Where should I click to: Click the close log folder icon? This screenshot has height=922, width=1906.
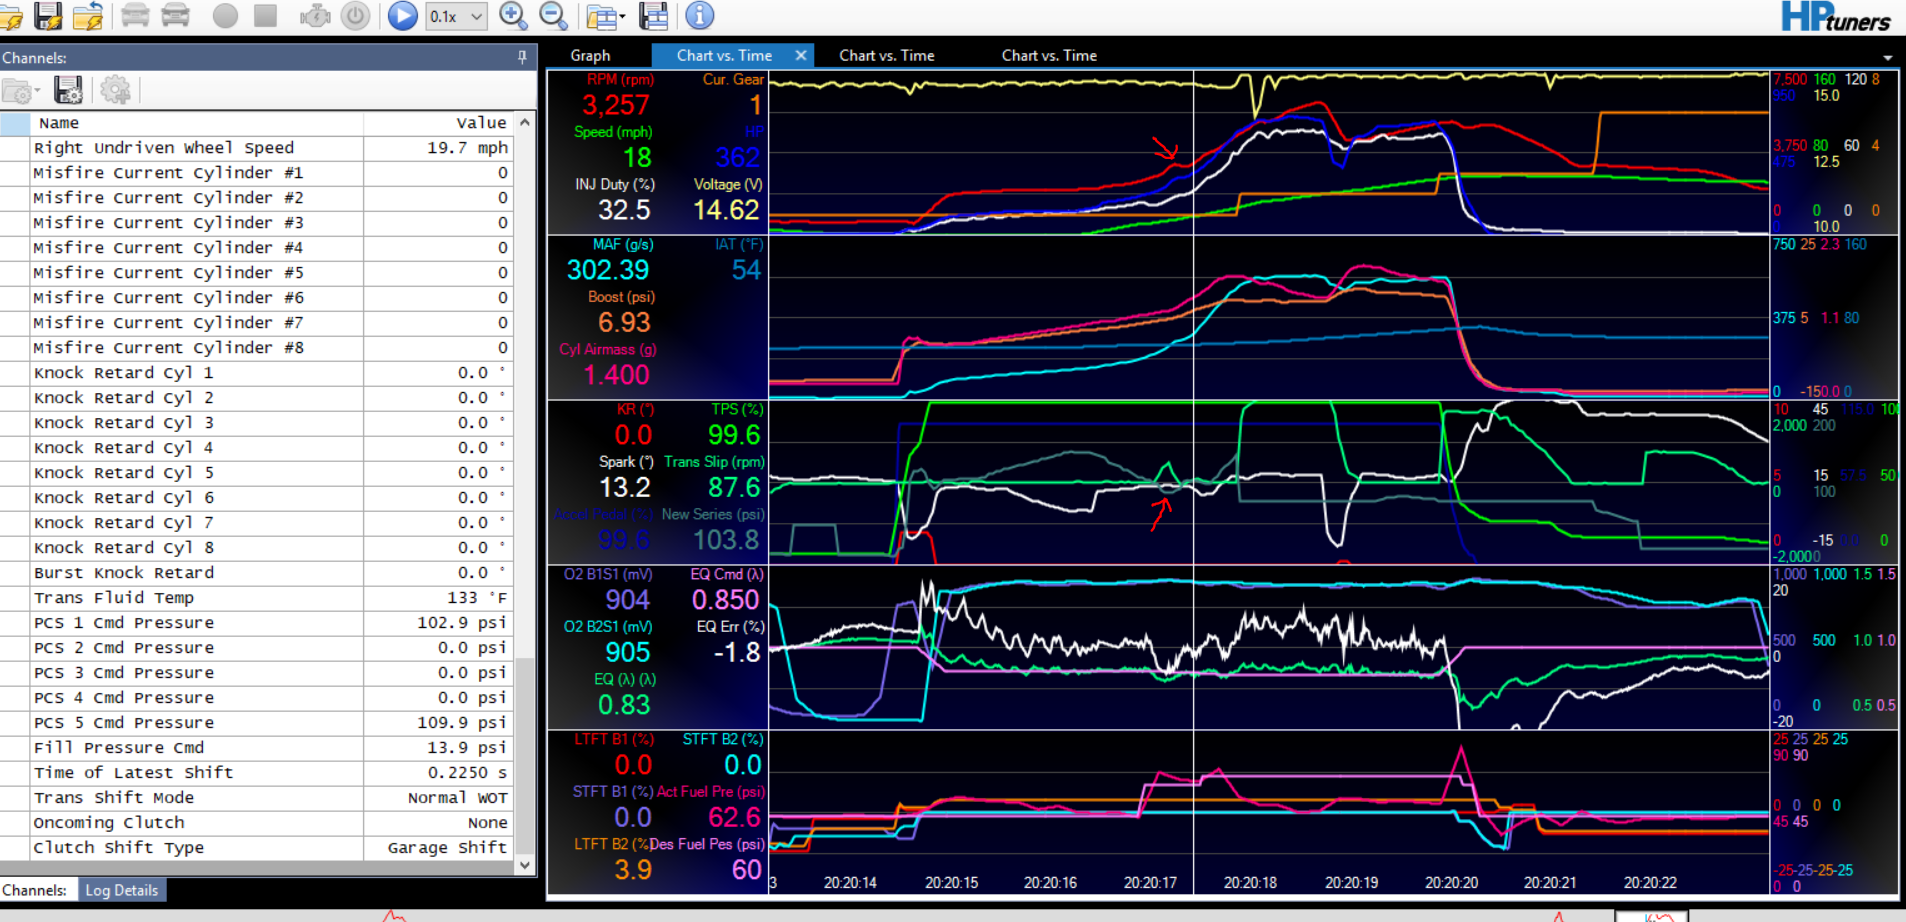point(88,15)
